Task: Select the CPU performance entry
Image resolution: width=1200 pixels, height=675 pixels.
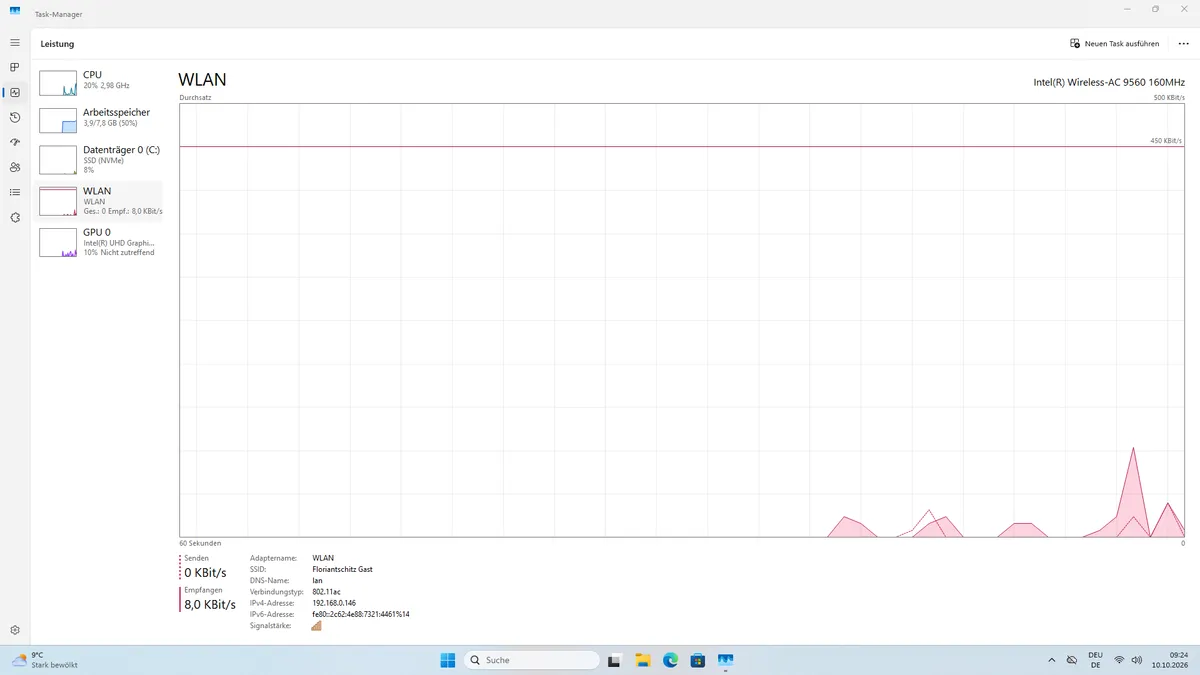Action: [99, 83]
